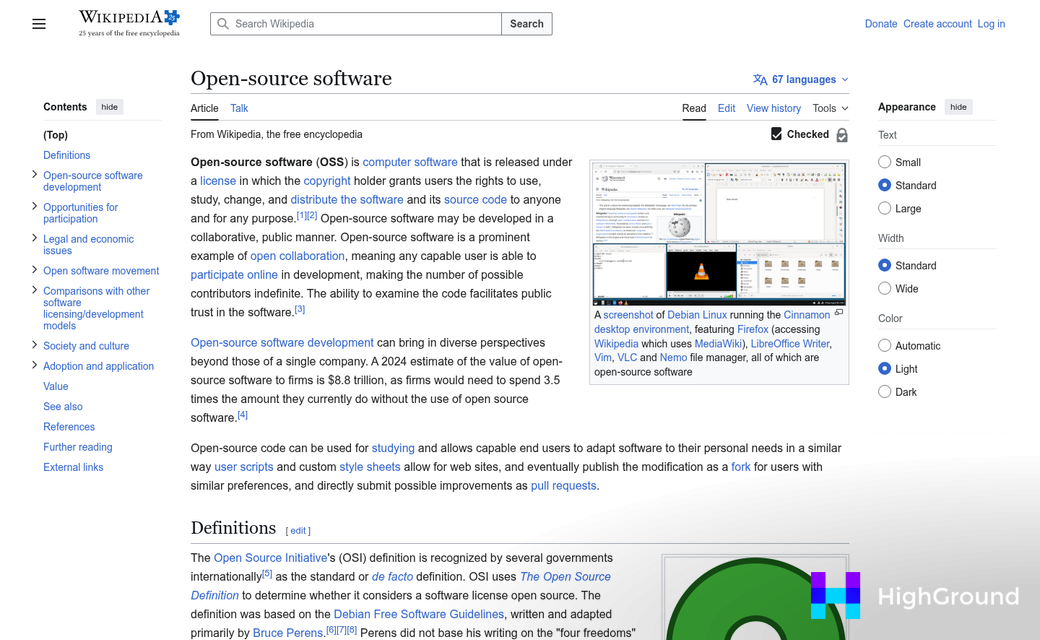Switch to the Talk tab
The width and height of the screenshot is (1040, 640).
tap(239, 108)
